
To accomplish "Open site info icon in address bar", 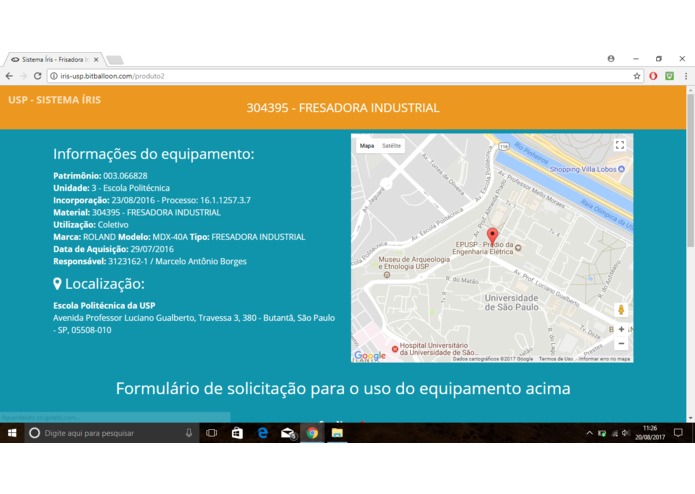I will [x=54, y=76].
